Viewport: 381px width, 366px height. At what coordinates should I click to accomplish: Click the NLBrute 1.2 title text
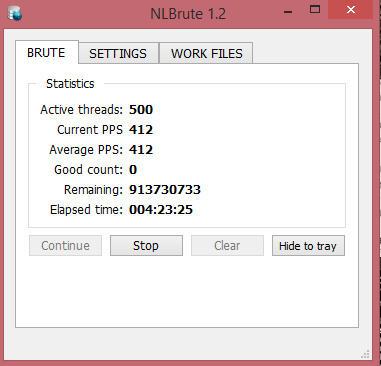188,14
